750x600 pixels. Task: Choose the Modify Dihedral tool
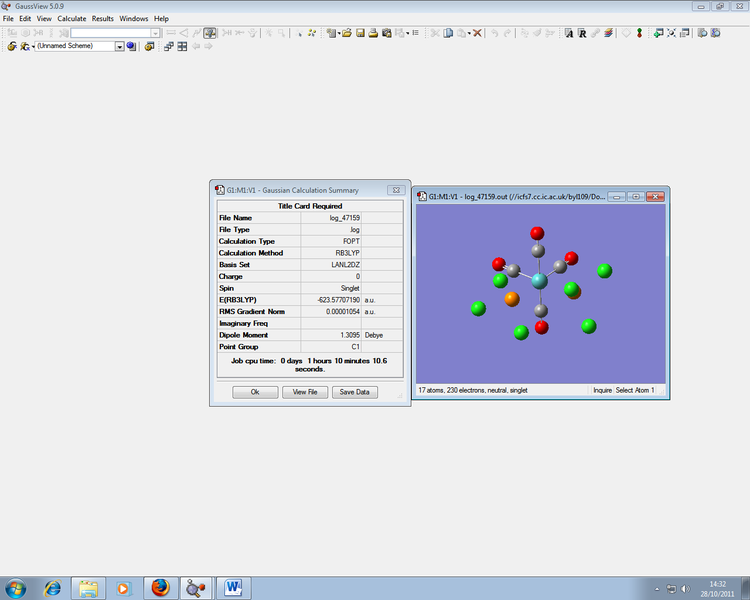click(x=197, y=33)
